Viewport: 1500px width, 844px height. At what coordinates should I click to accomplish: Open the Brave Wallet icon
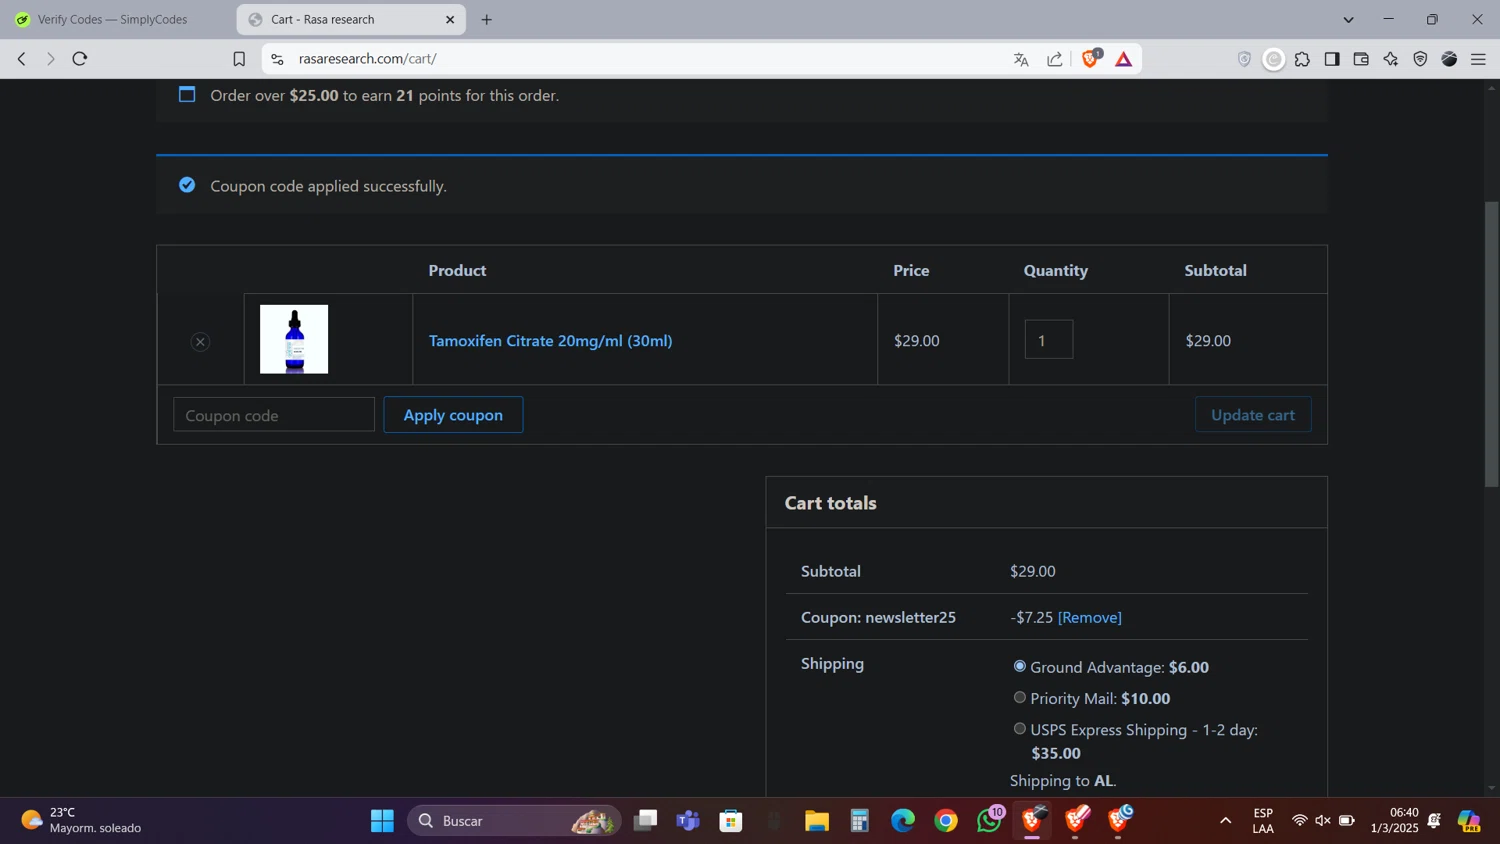click(1361, 59)
